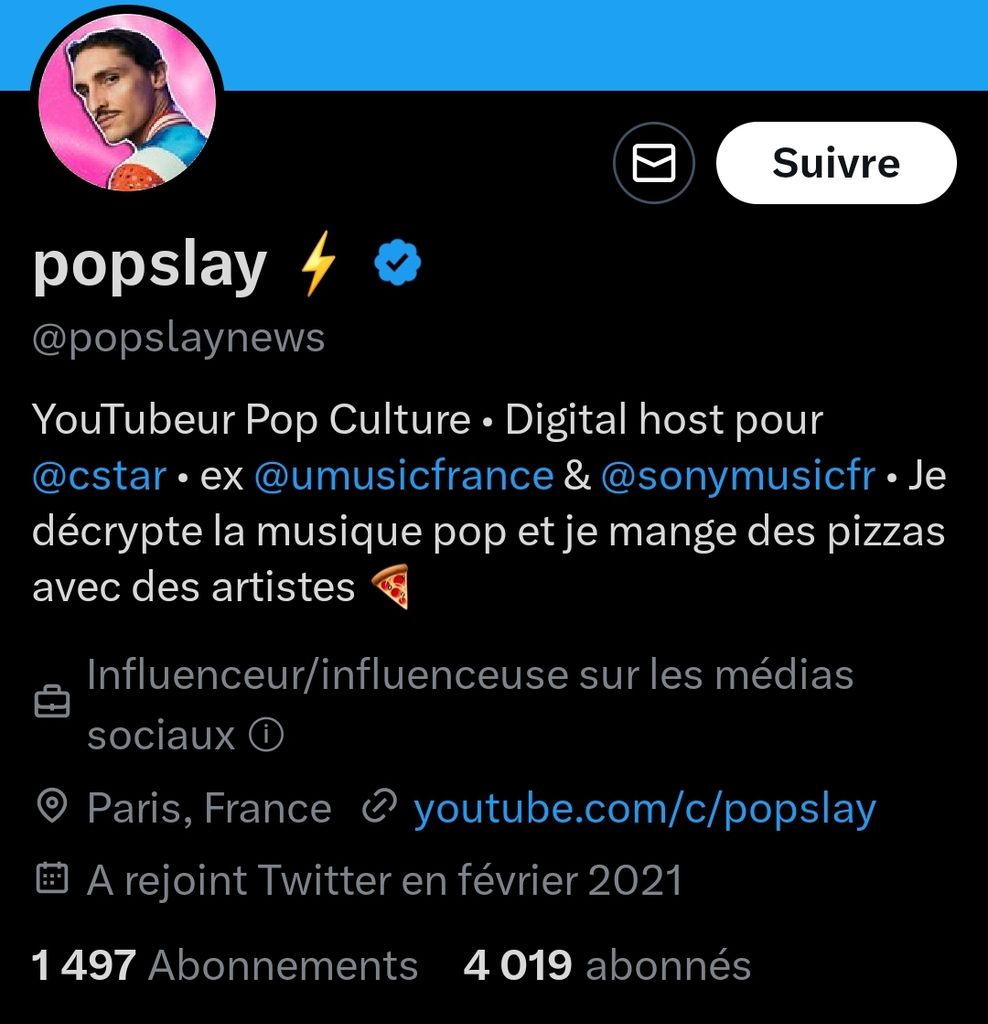Click the chain link icon
Viewport: 988px width, 1024px height.
pyautogui.click(x=379, y=806)
